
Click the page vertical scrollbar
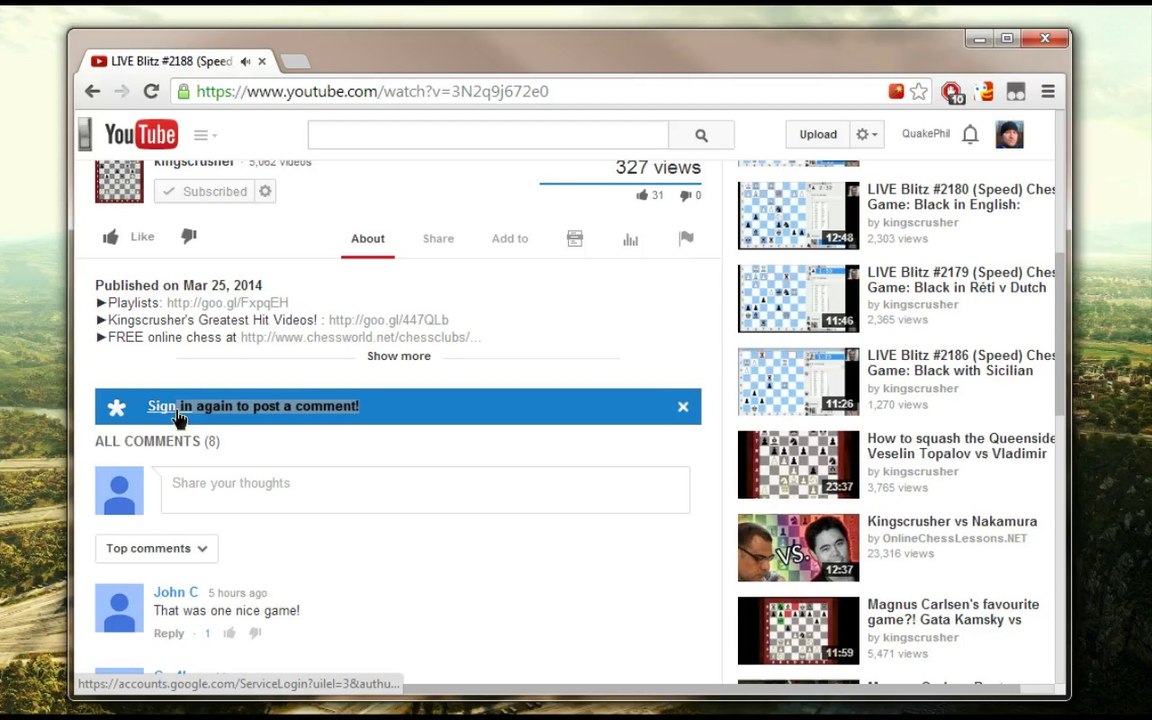pyautogui.click(x=1060, y=334)
